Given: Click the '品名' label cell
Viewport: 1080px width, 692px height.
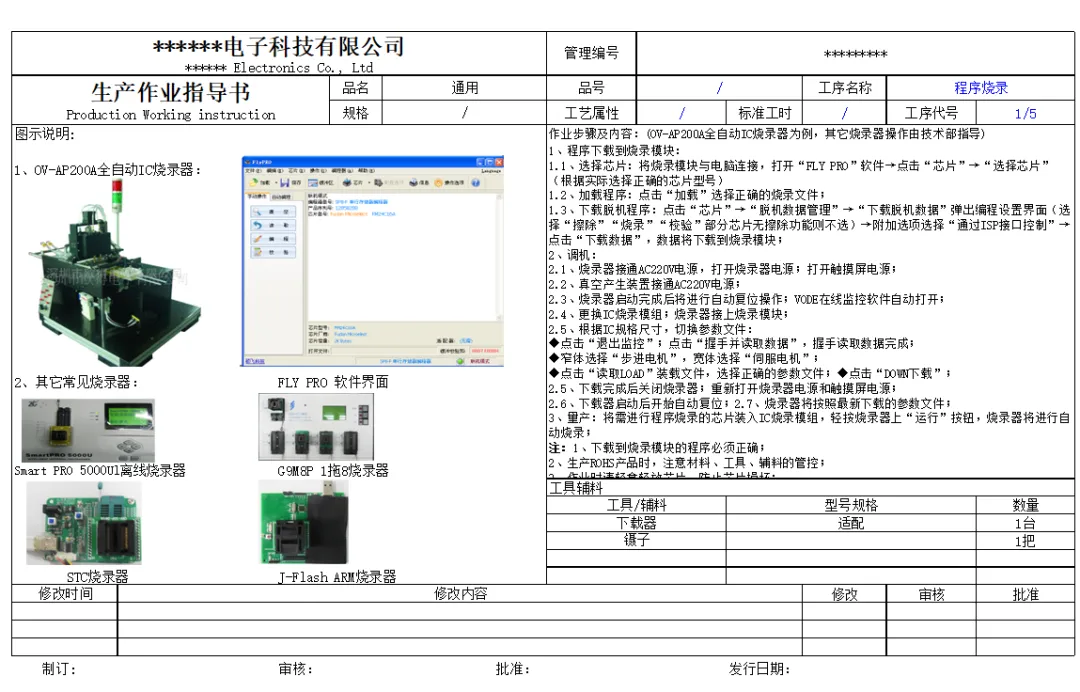Looking at the screenshot, I should pyautogui.click(x=355, y=88).
